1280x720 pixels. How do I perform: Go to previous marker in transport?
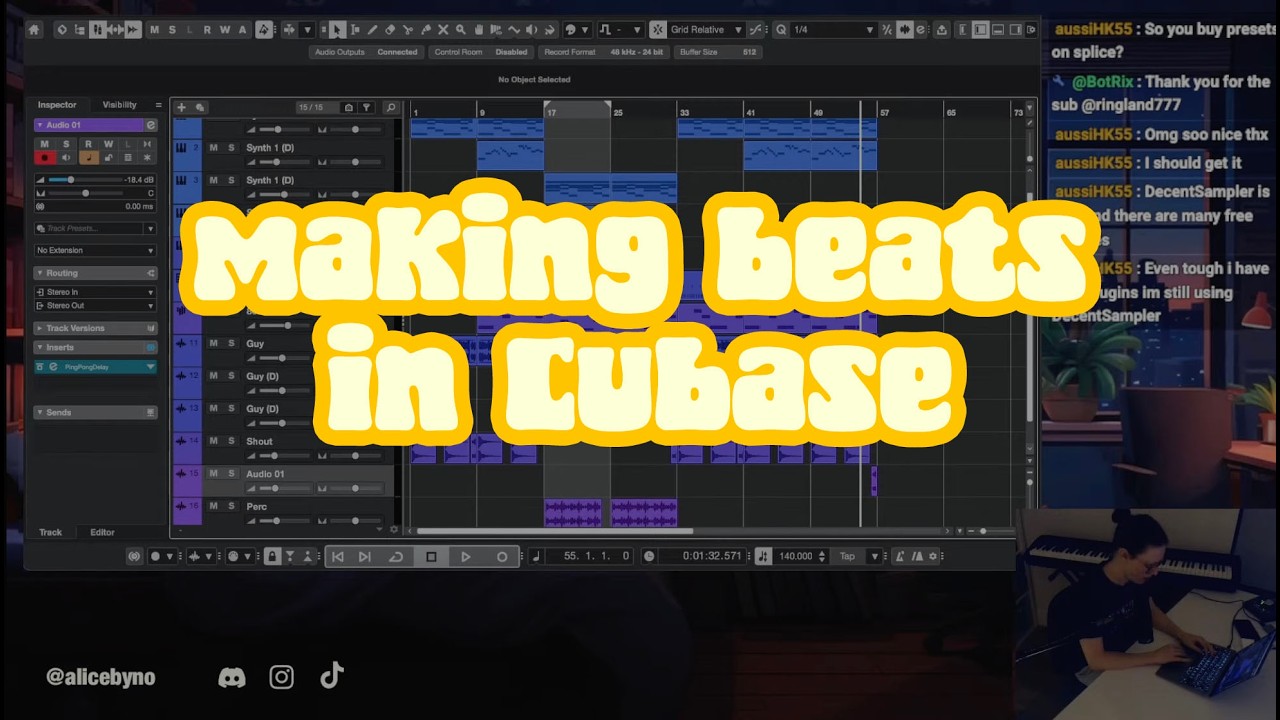[x=338, y=556]
